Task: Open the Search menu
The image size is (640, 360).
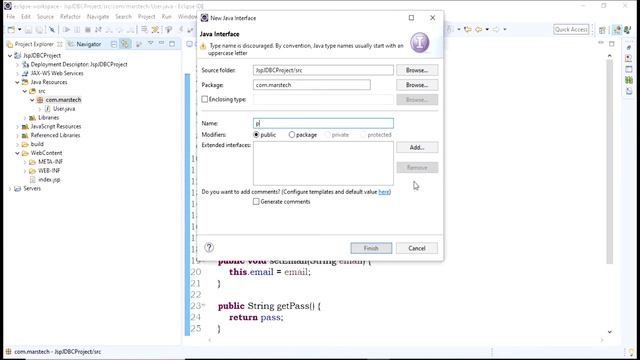Action: click(123, 17)
